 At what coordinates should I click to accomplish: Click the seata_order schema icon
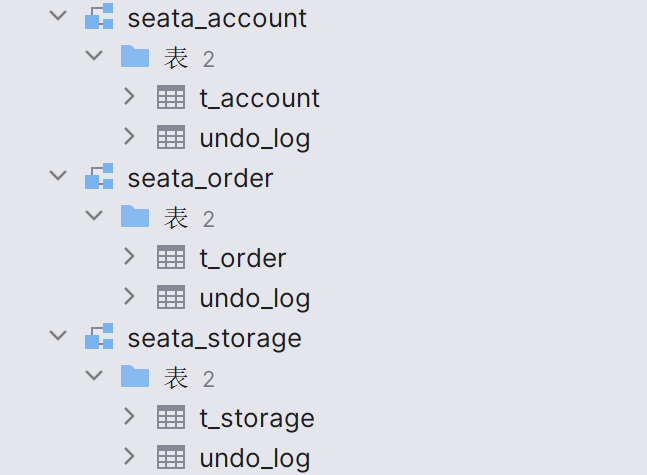99,178
